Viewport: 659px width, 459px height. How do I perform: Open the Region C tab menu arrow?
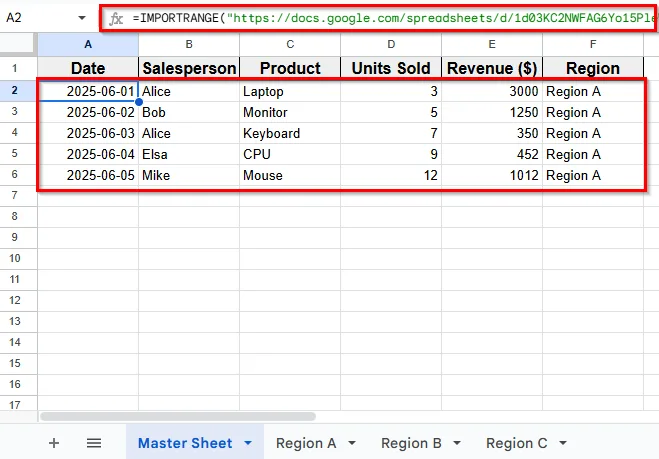tap(563, 443)
